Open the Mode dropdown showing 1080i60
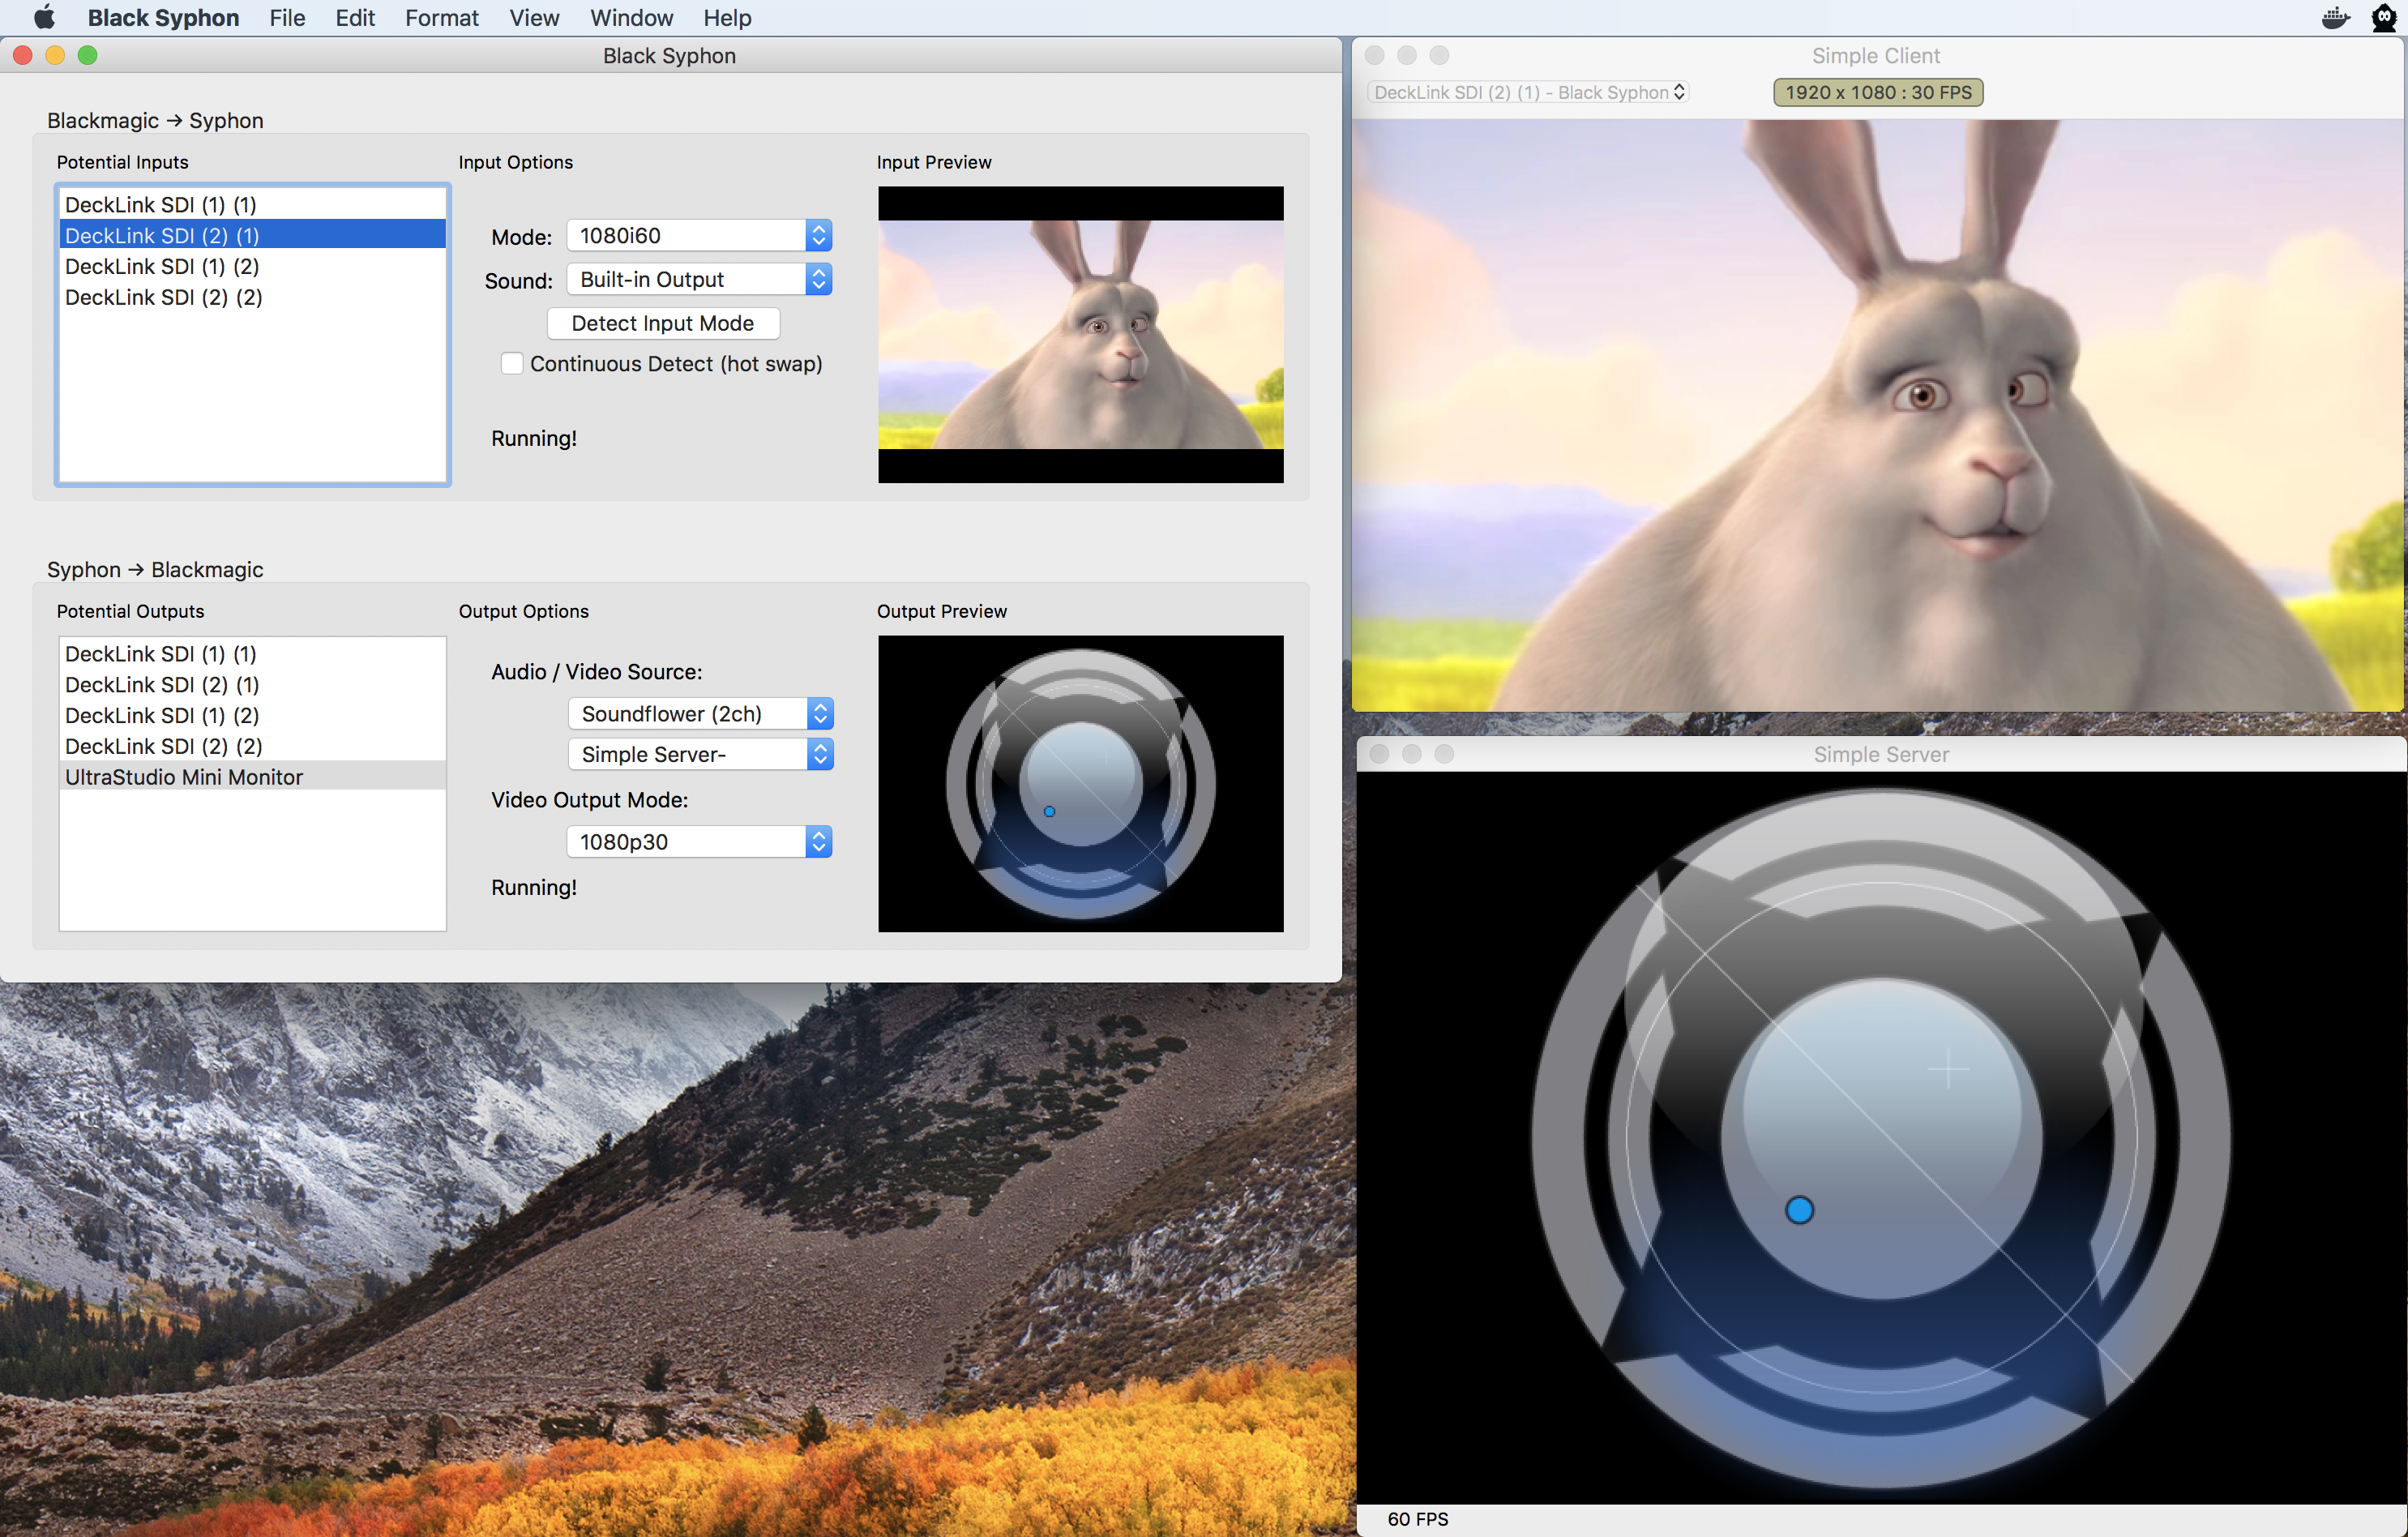The width and height of the screenshot is (2408, 1537). tap(699, 236)
